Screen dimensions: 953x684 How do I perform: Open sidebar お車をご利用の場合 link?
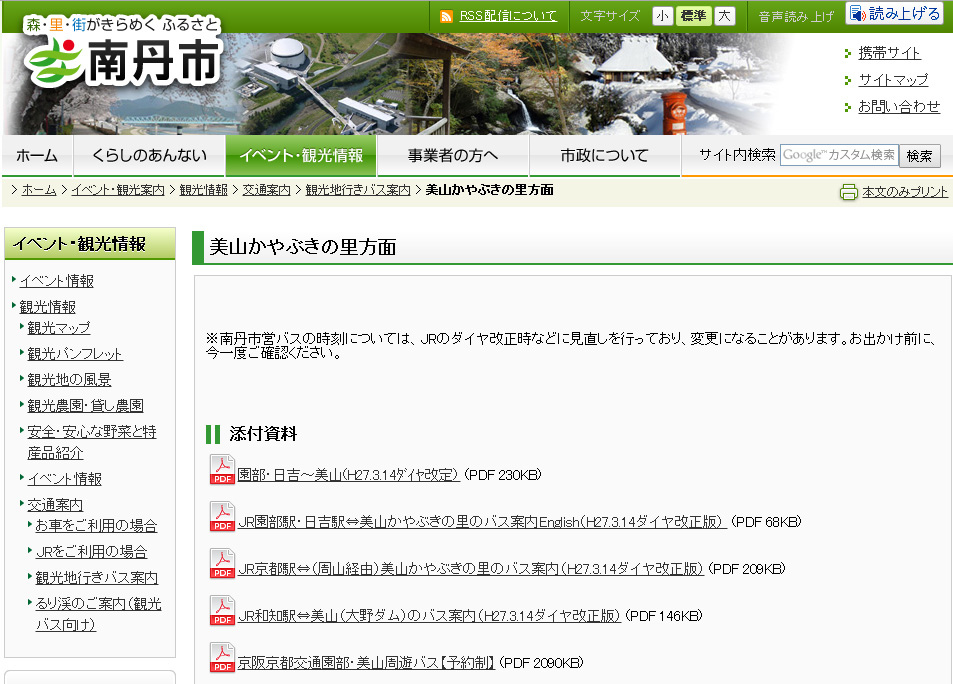(x=96, y=525)
